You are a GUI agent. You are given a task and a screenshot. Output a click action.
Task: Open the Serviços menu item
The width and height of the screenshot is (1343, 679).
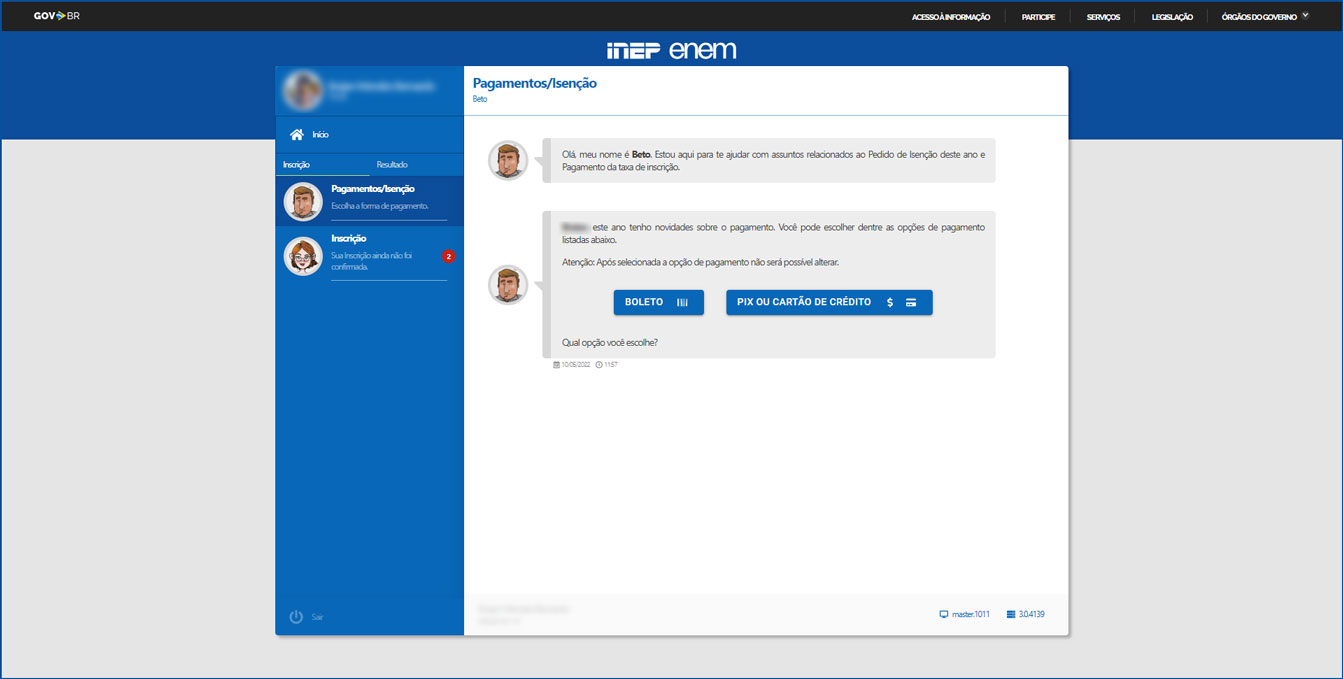[x=1103, y=17]
